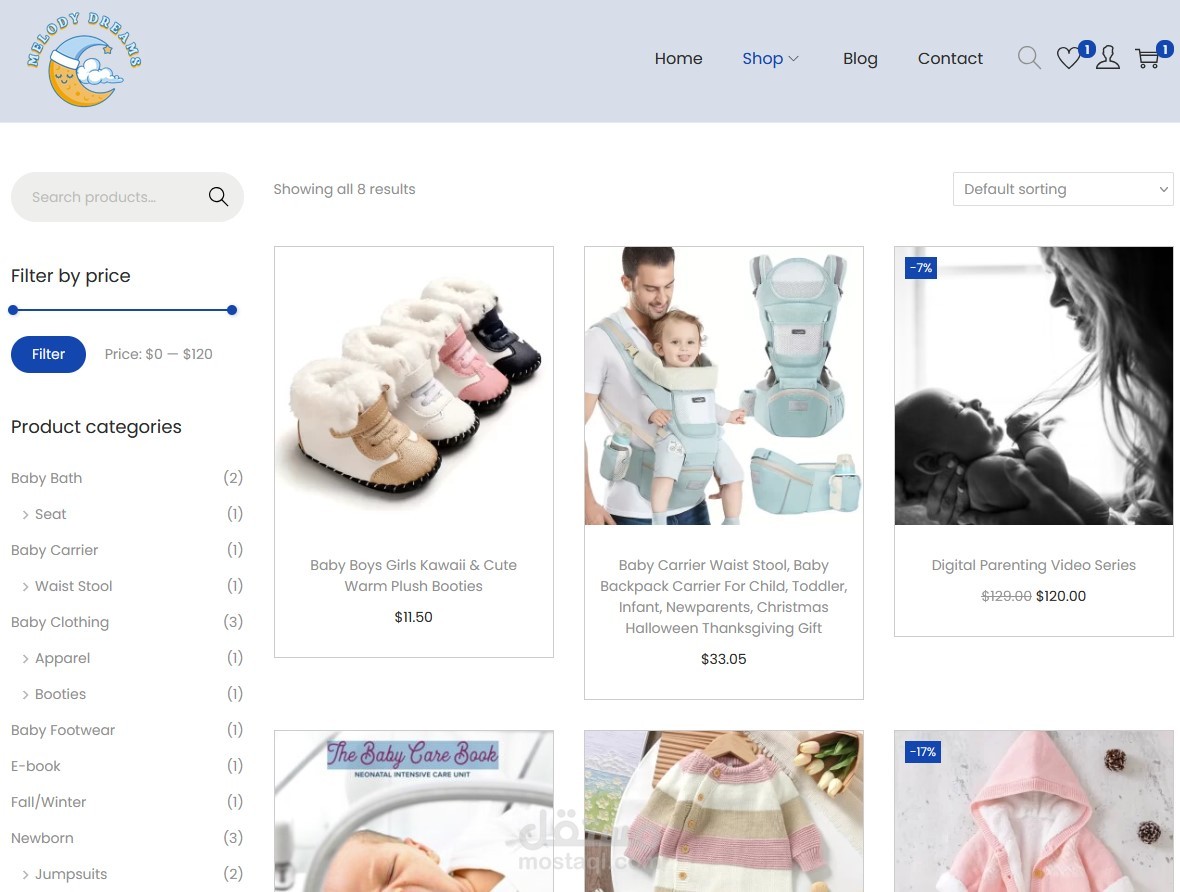Click the price range slider track

123,310
